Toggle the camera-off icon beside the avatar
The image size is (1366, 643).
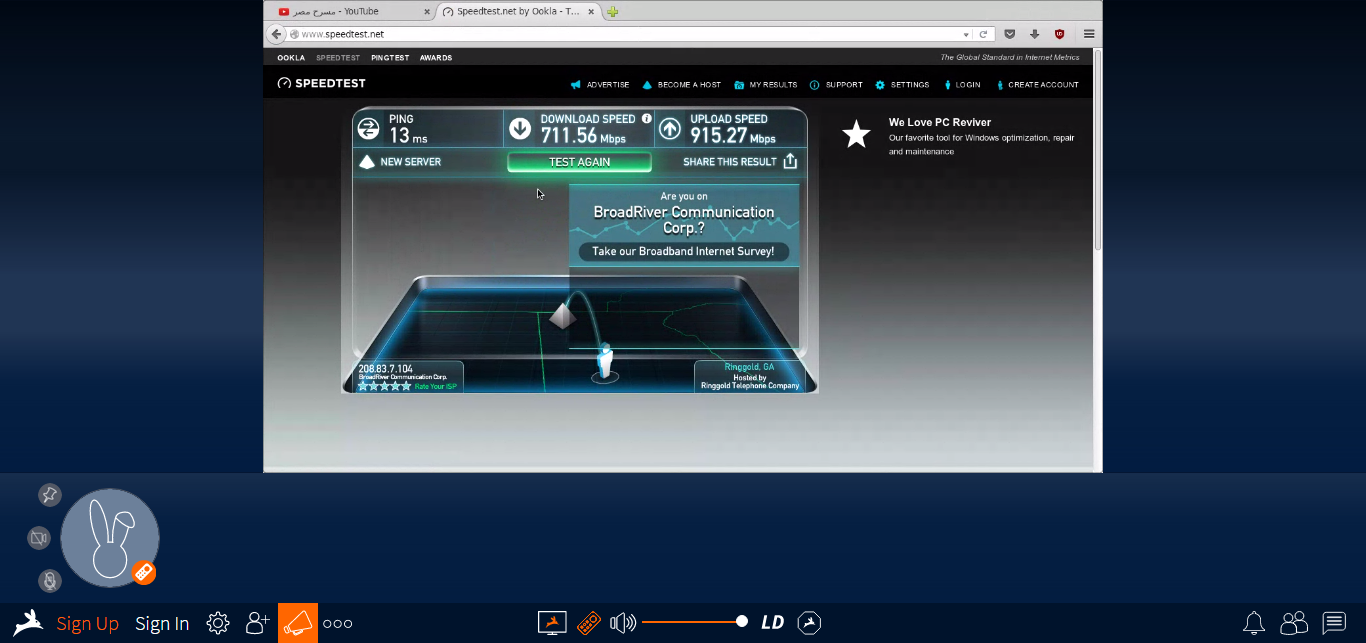(x=39, y=538)
